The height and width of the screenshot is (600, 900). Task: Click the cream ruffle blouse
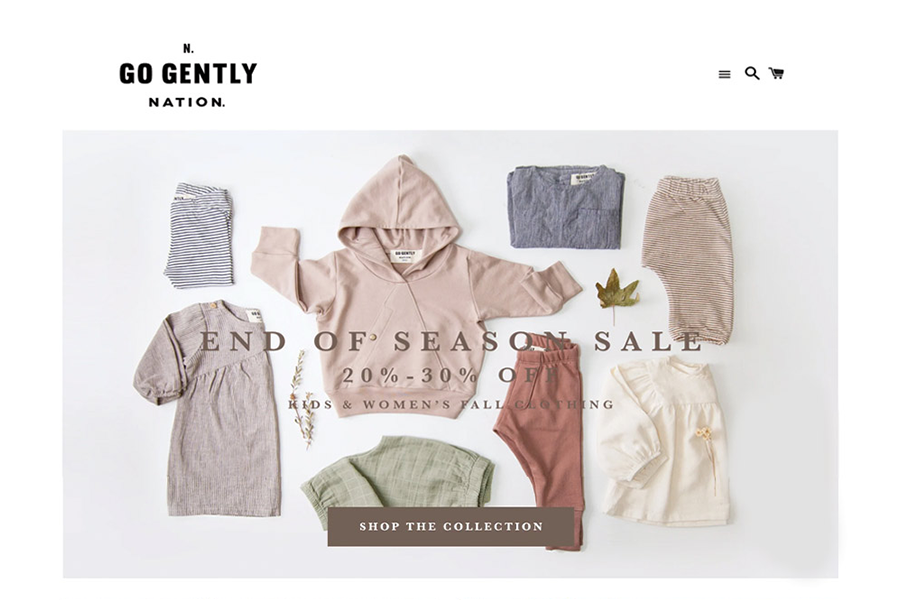click(663, 442)
